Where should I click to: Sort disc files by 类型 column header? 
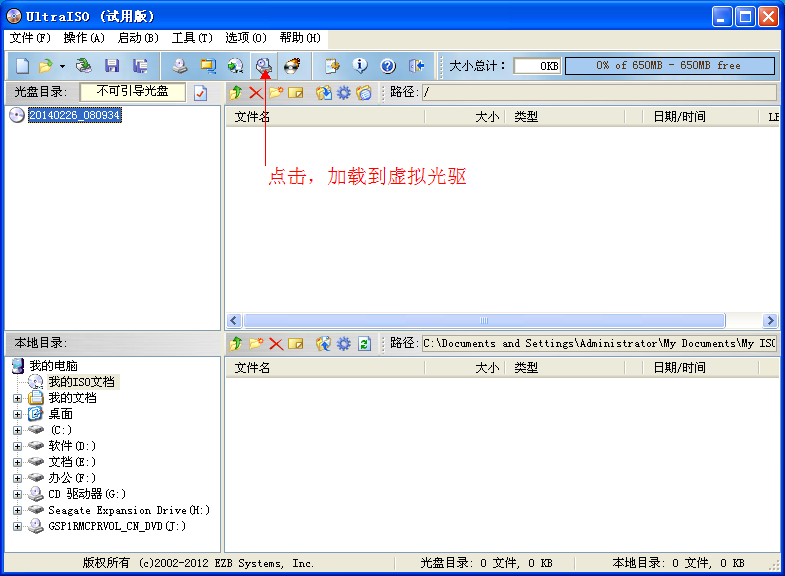pyautogui.click(x=565, y=117)
